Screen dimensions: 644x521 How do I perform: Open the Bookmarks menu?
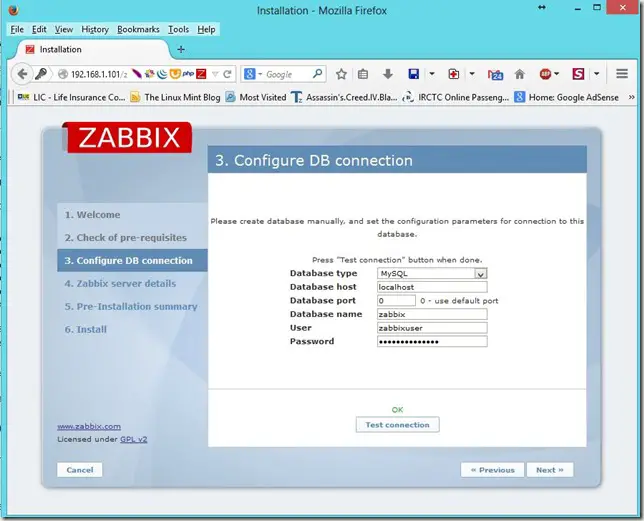click(x=138, y=30)
